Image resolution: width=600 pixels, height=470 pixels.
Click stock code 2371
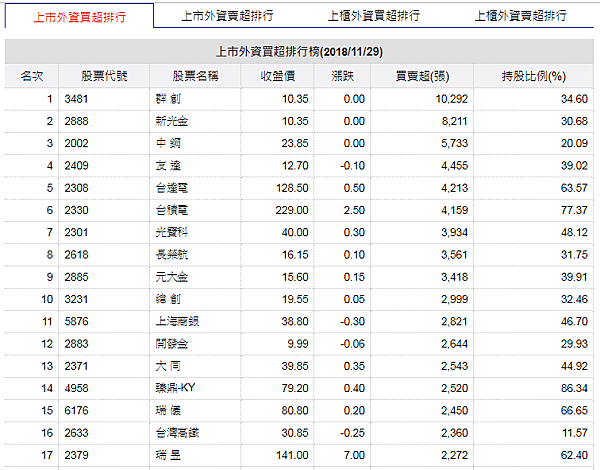click(76, 366)
